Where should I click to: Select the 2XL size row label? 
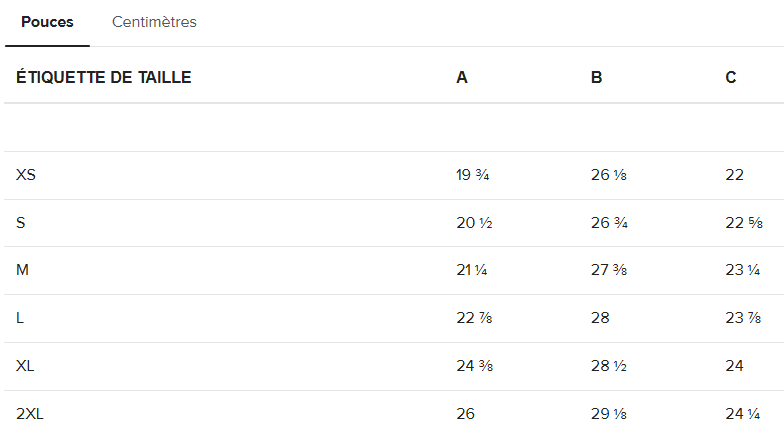(30, 414)
